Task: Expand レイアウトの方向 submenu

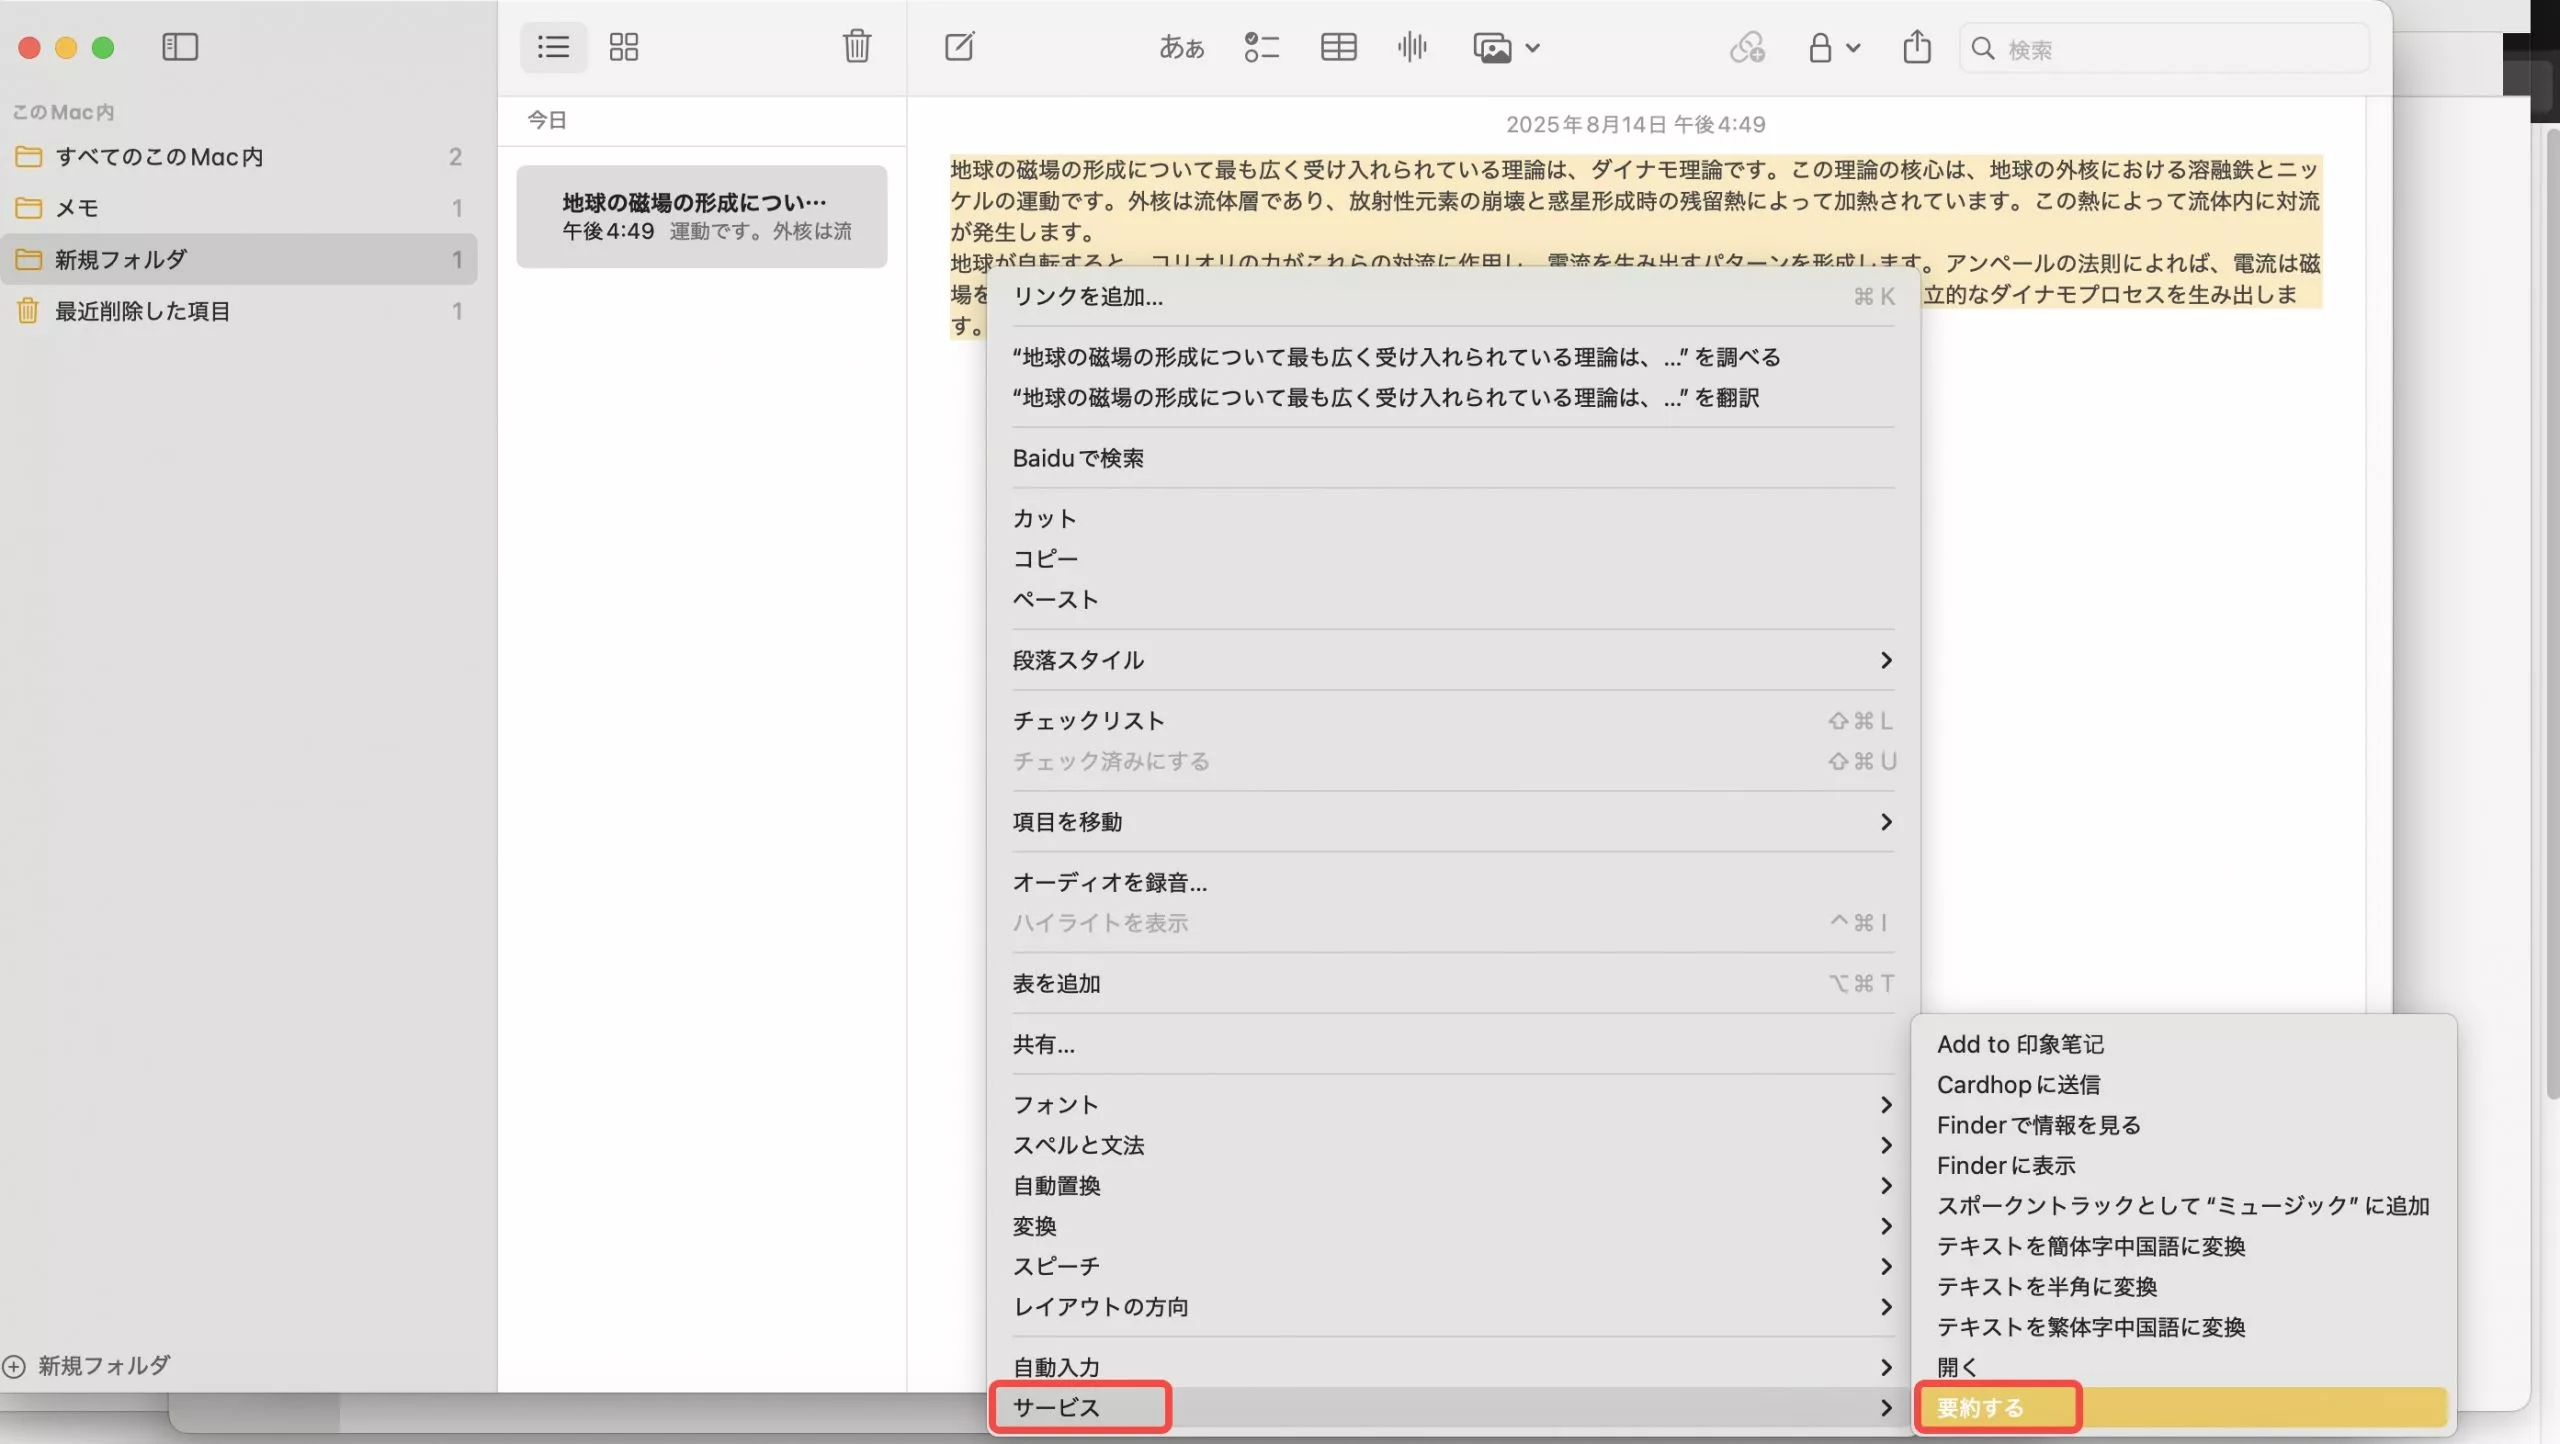Action: pyautogui.click(x=1453, y=1307)
